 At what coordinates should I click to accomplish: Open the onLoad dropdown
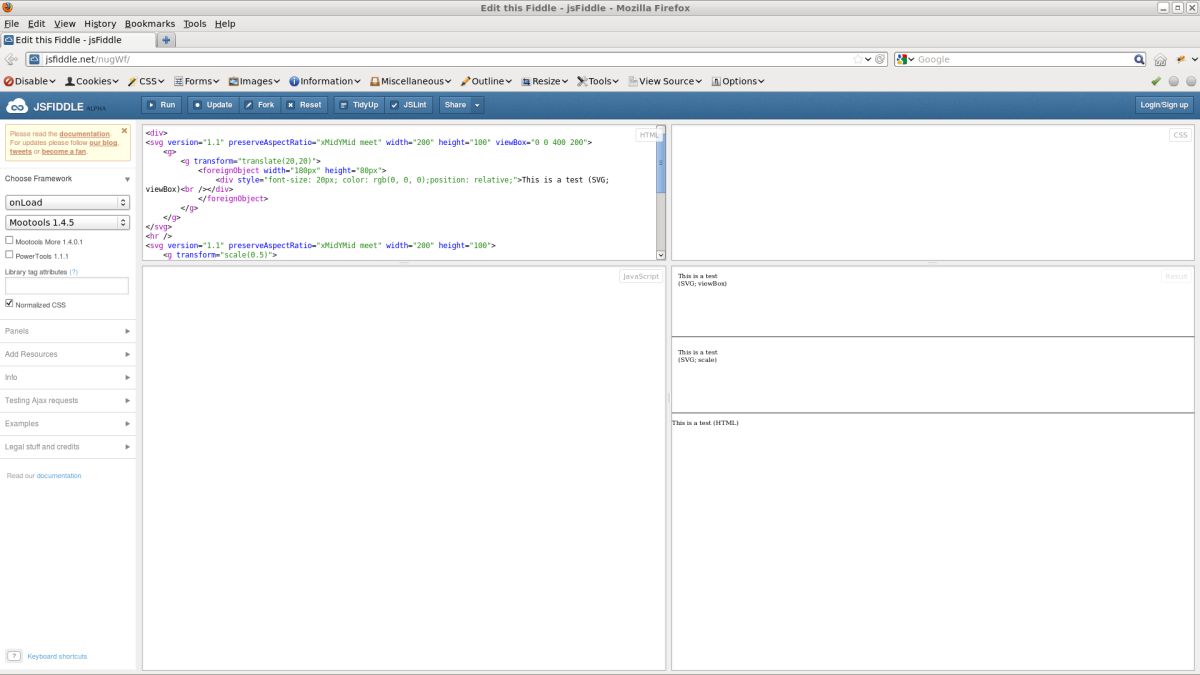click(68, 202)
